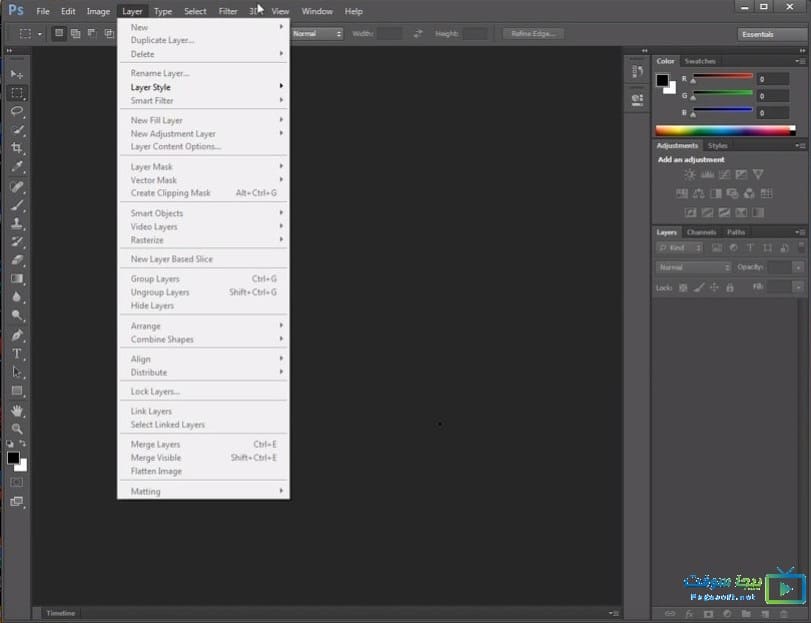811x623 pixels.
Task: Change screen mode icon in toolbox
Action: [17, 502]
